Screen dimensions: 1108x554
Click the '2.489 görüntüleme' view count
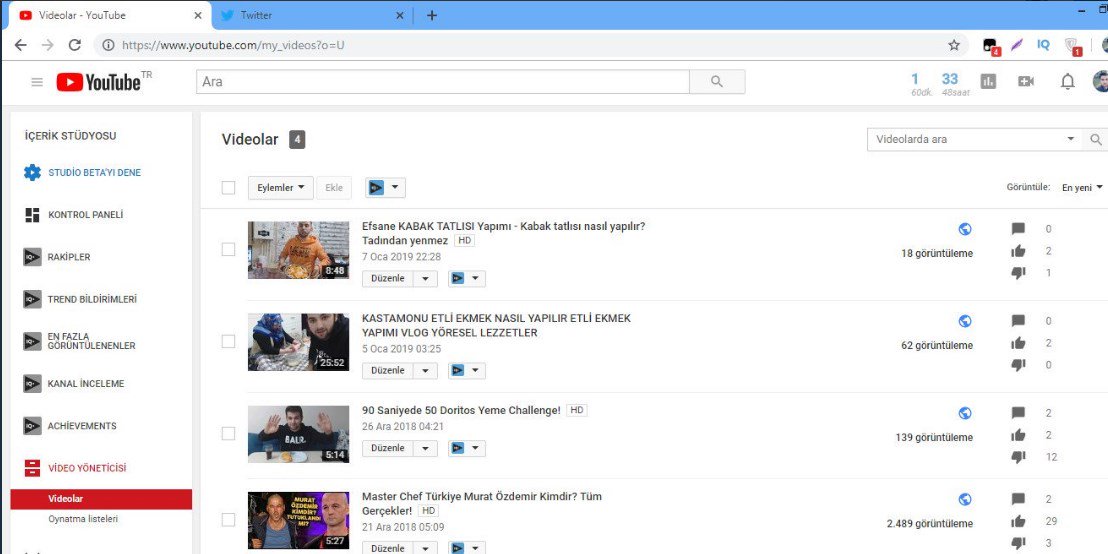930,524
